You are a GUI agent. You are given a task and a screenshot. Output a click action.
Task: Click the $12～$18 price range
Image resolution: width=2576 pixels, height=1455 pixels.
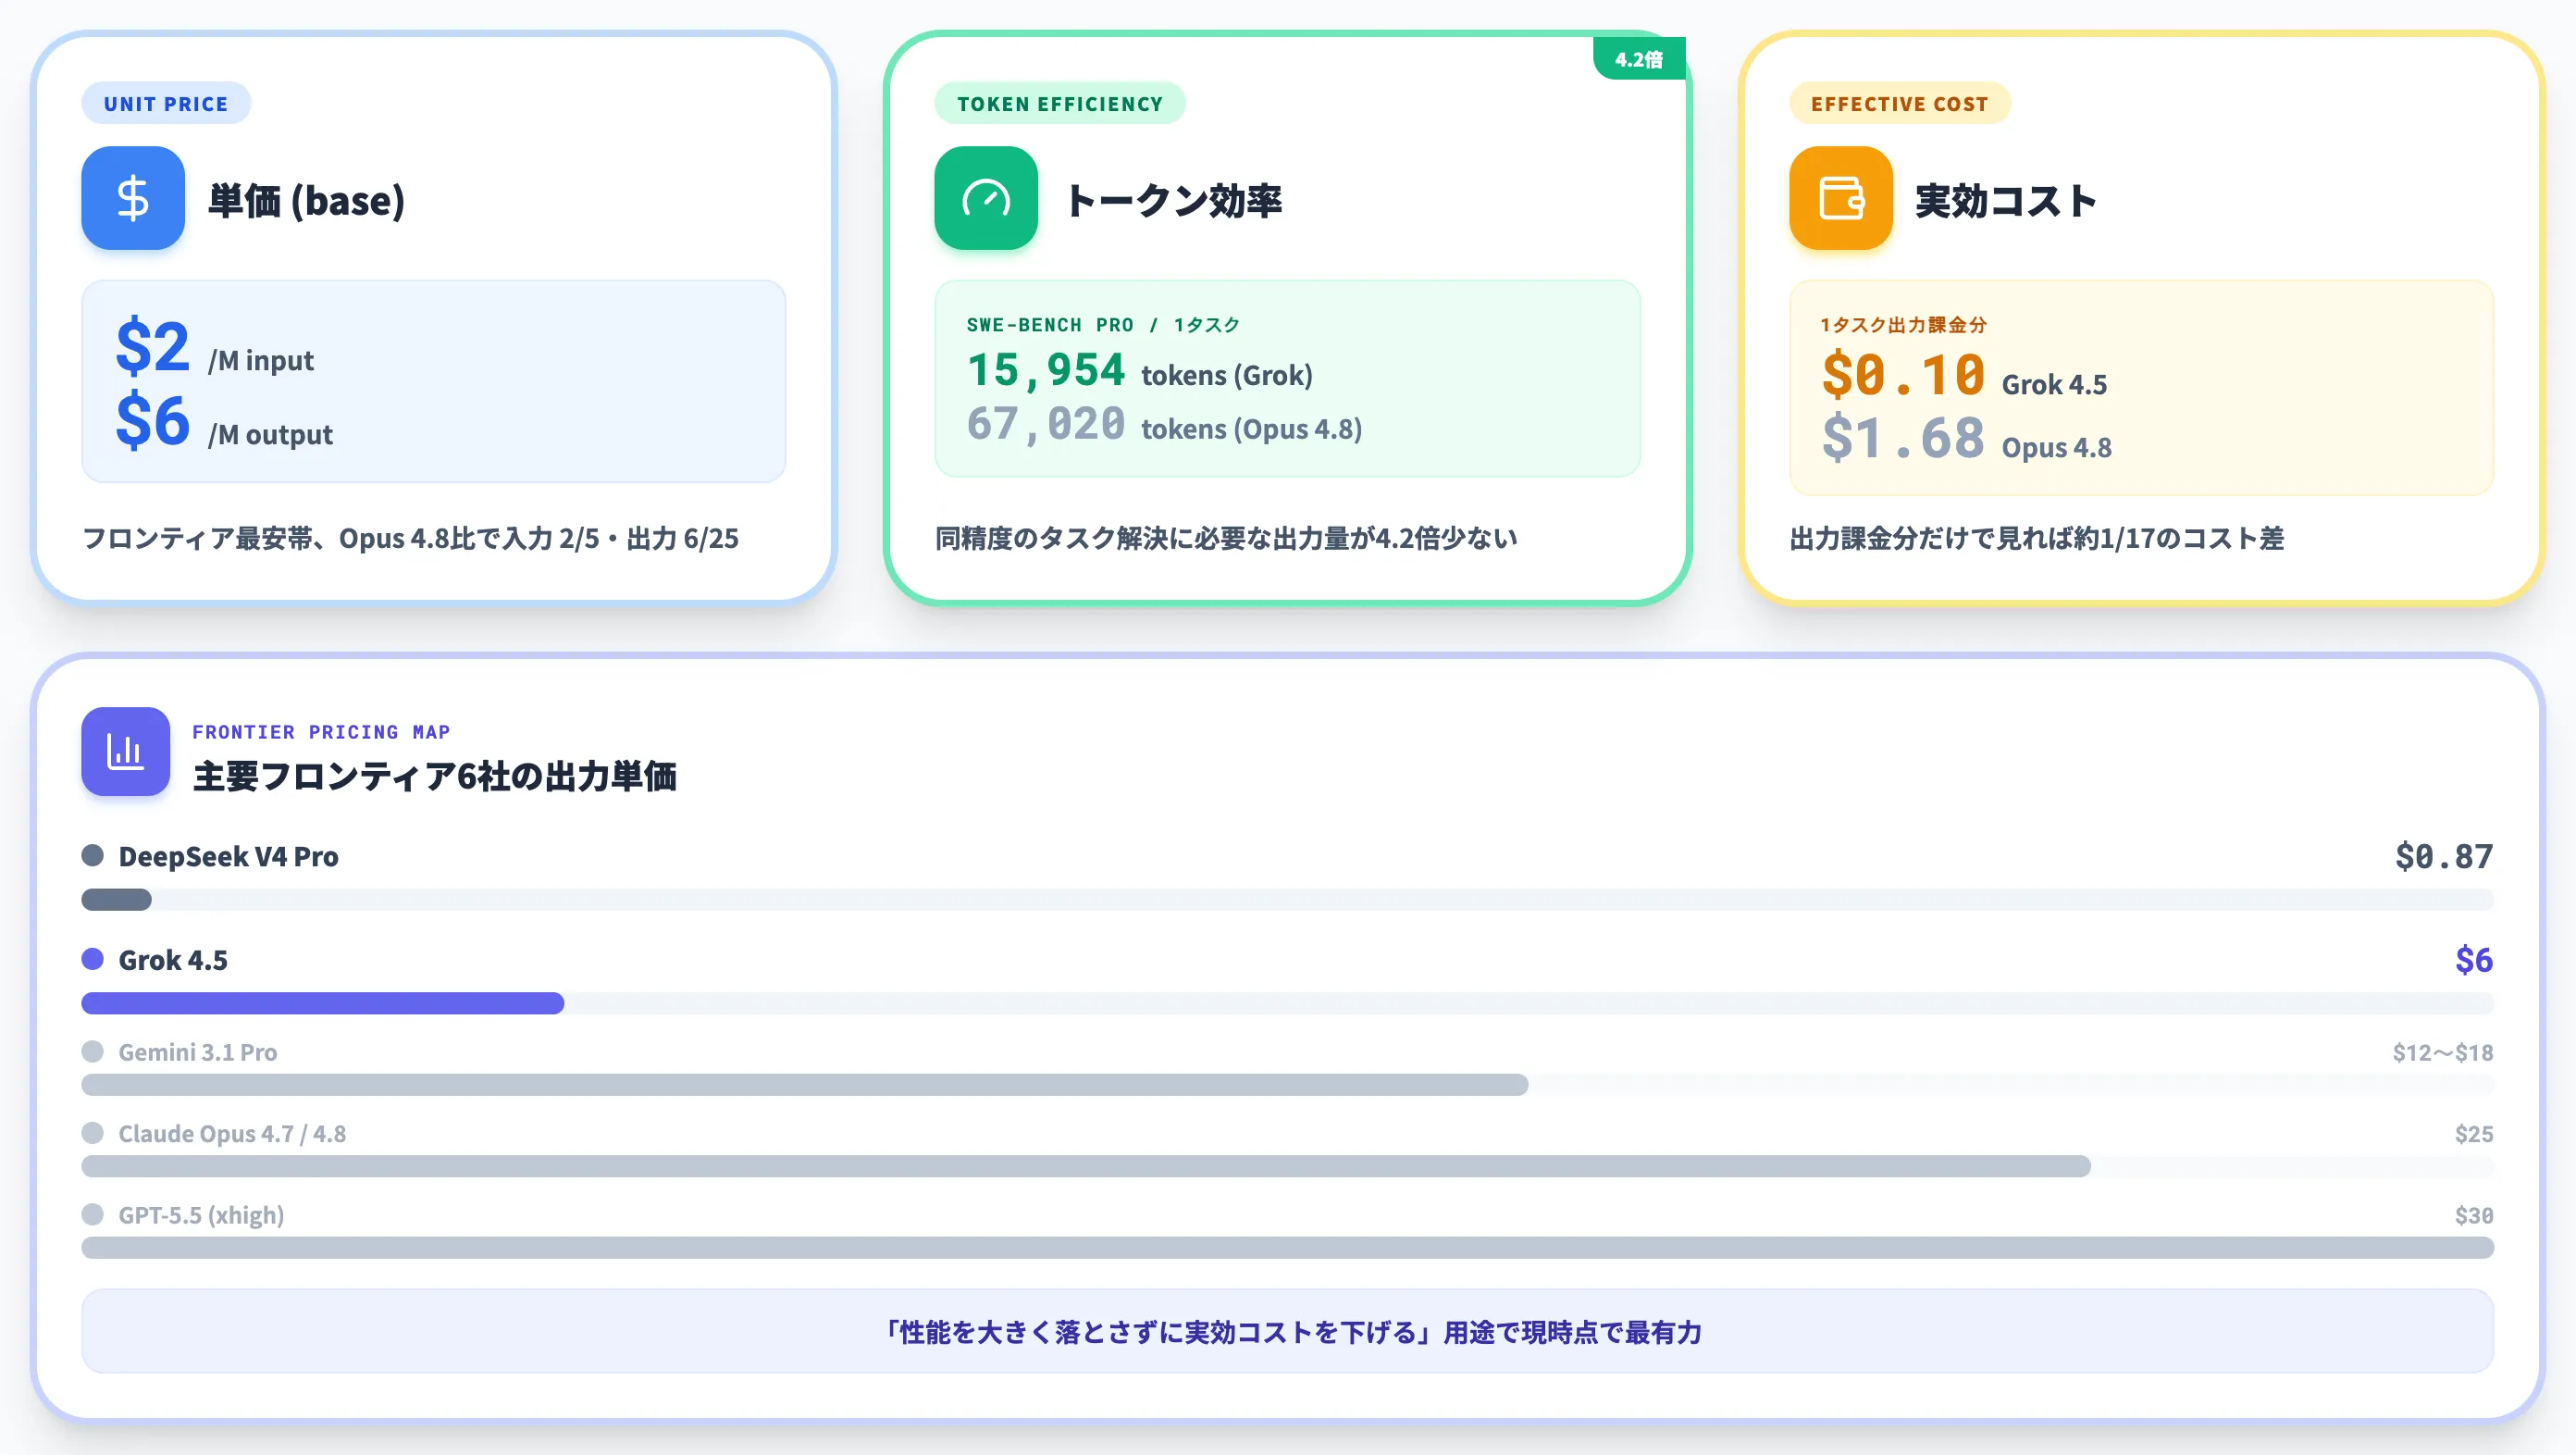tap(2443, 1052)
